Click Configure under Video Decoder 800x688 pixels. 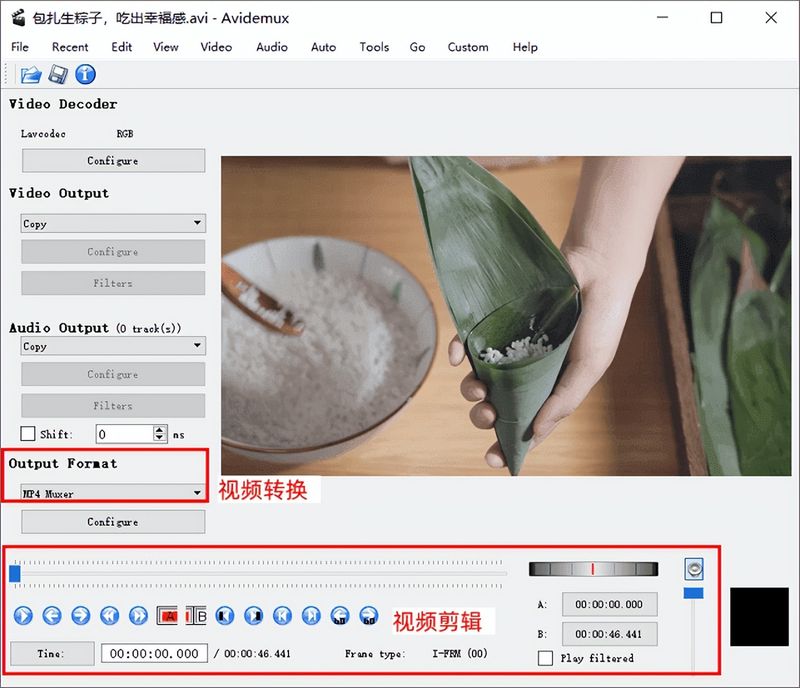(x=113, y=161)
